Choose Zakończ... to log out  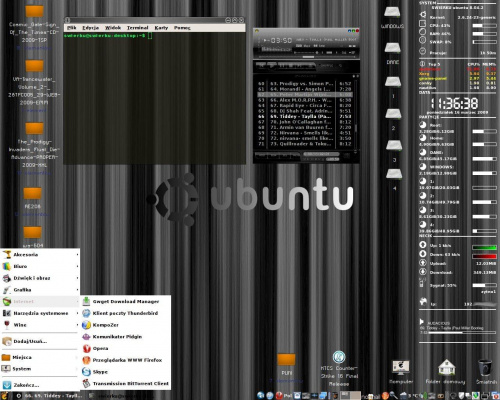pos(40,385)
